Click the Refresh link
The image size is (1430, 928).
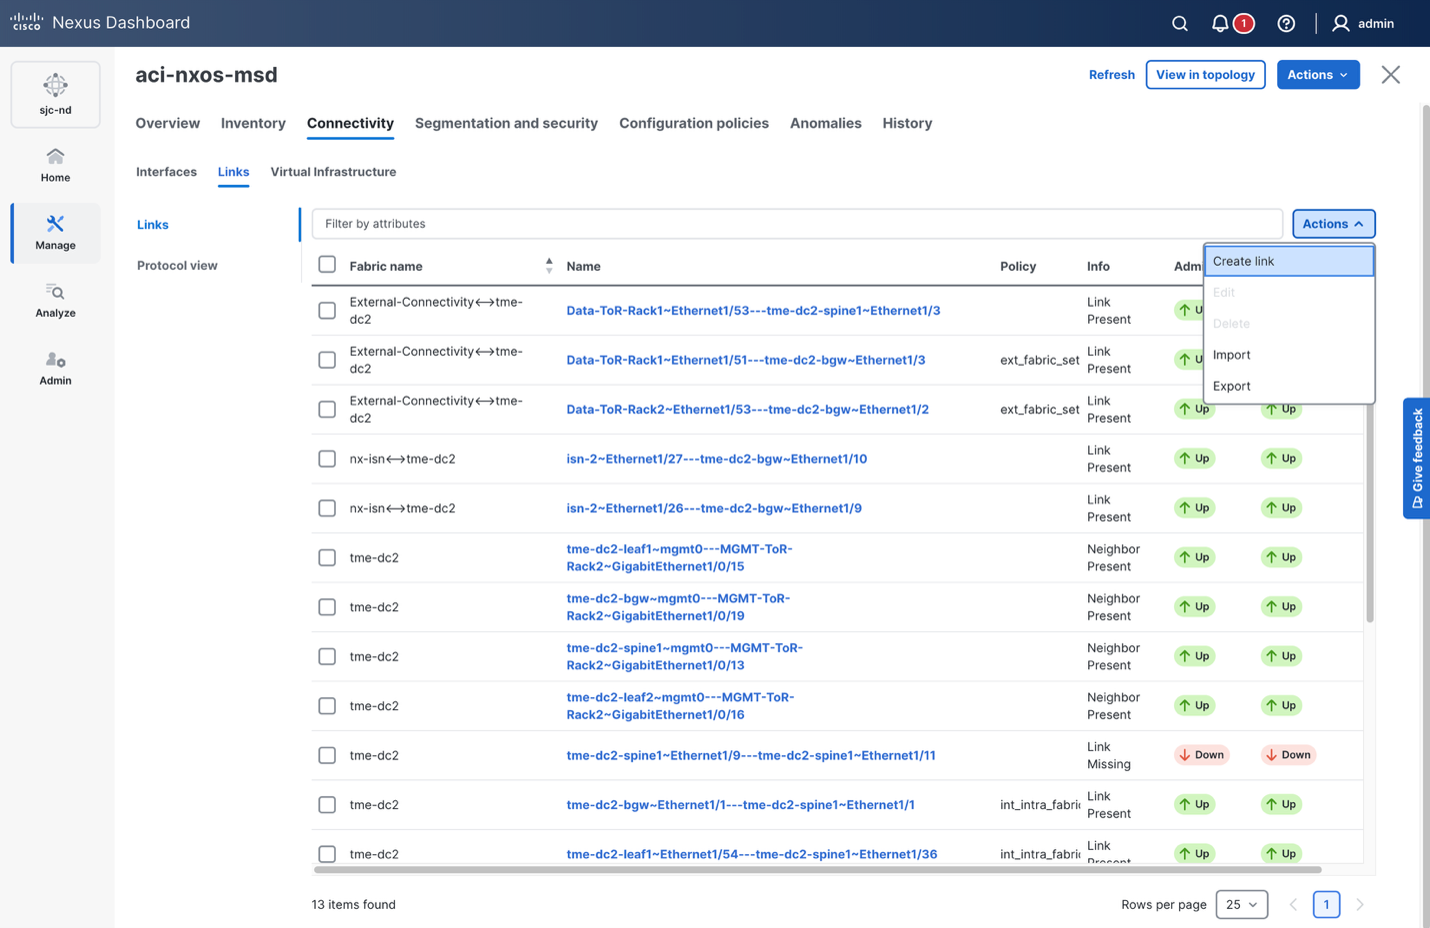(x=1111, y=75)
